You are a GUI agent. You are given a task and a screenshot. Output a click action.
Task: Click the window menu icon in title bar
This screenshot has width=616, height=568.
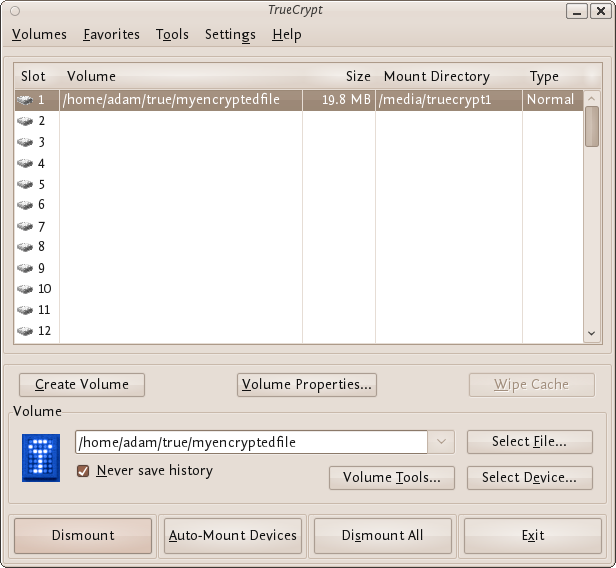point(14,10)
